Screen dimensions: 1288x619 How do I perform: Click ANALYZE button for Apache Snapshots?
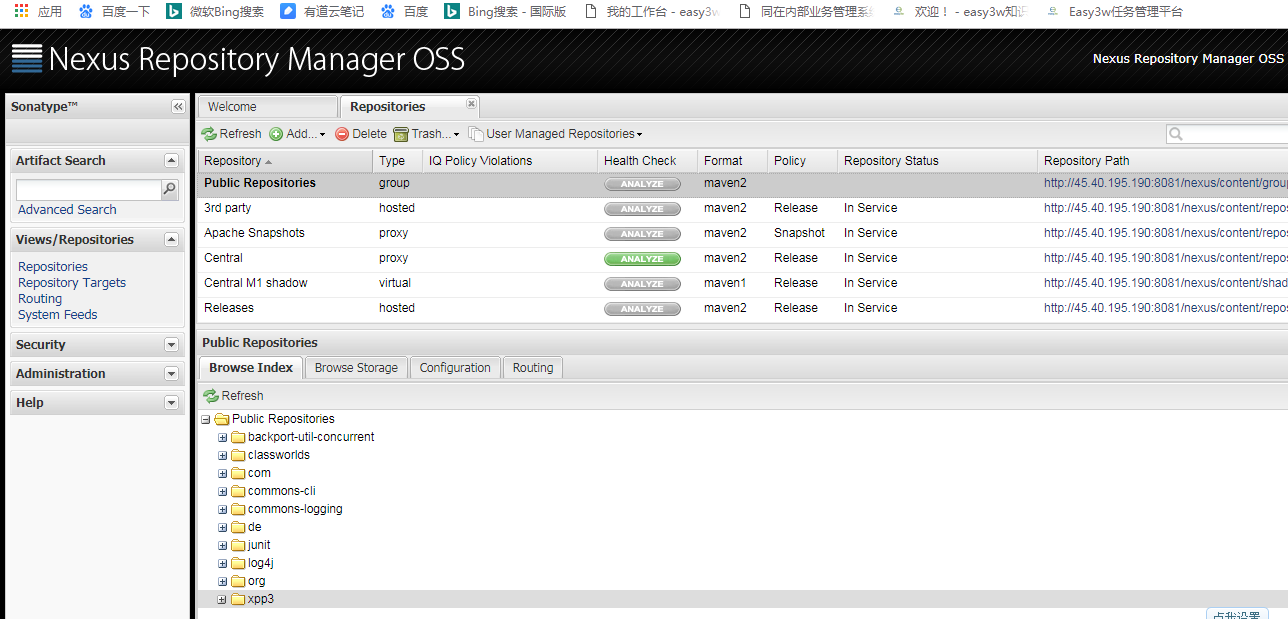coord(642,234)
